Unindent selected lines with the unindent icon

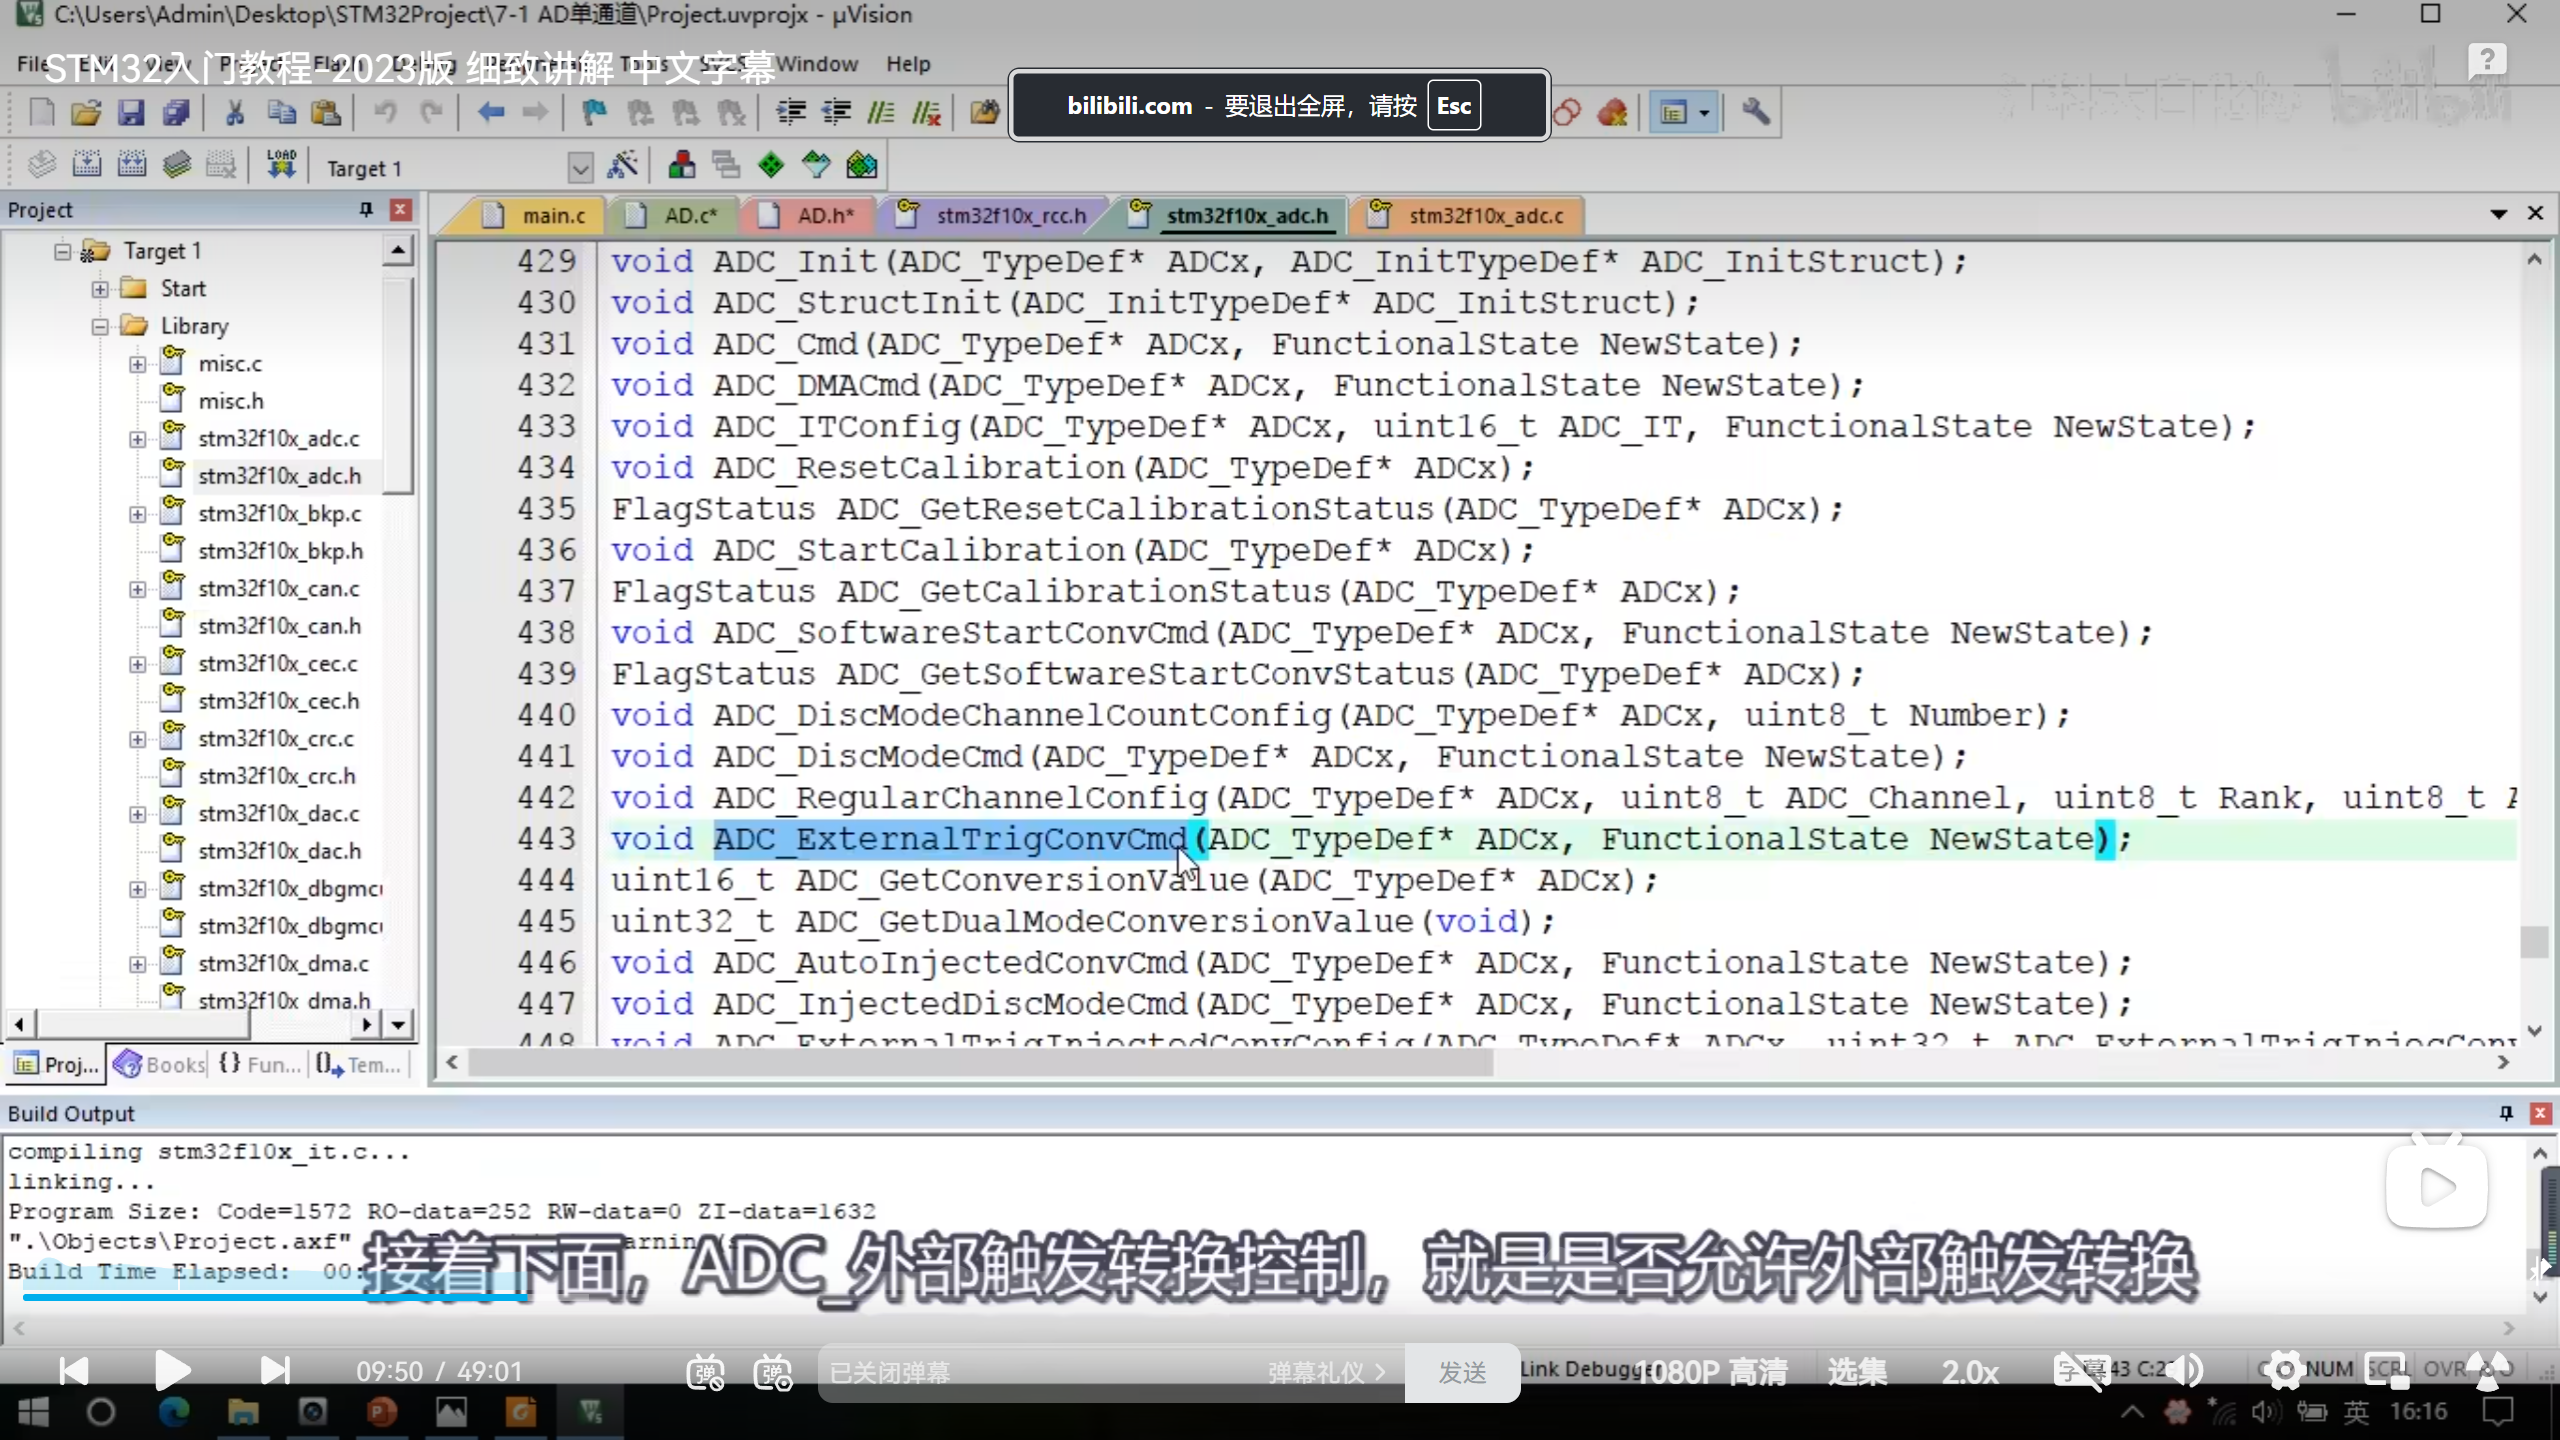tap(836, 112)
